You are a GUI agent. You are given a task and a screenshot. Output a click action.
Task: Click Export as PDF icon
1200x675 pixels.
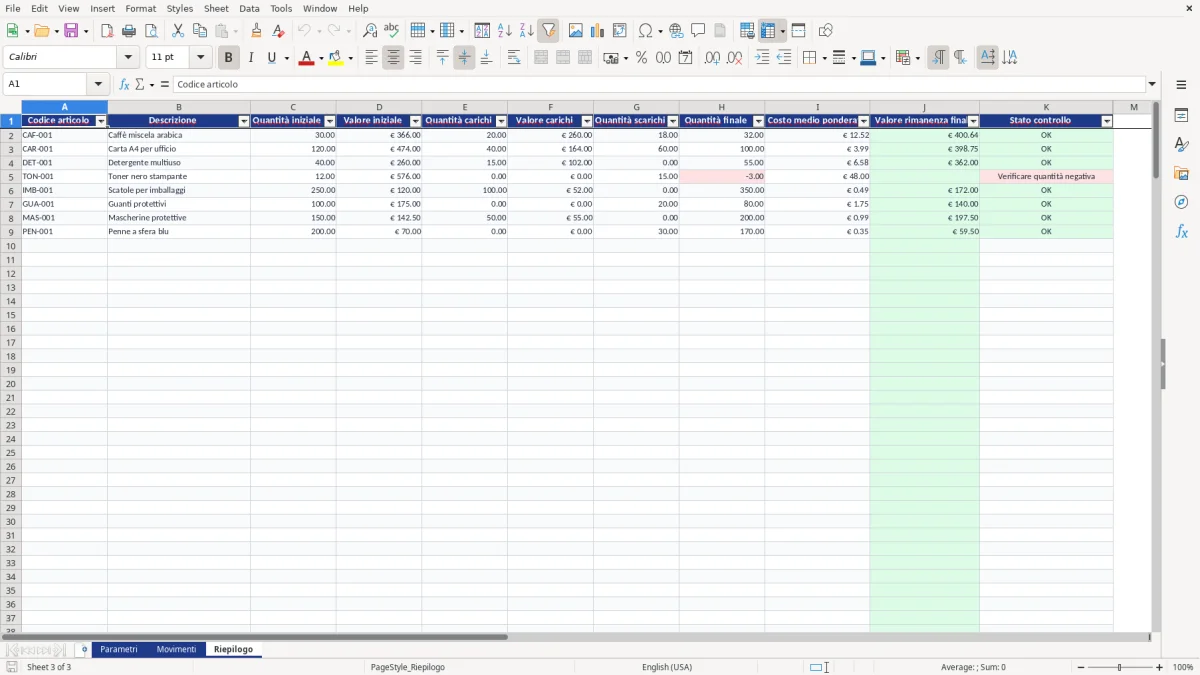coord(107,31)
